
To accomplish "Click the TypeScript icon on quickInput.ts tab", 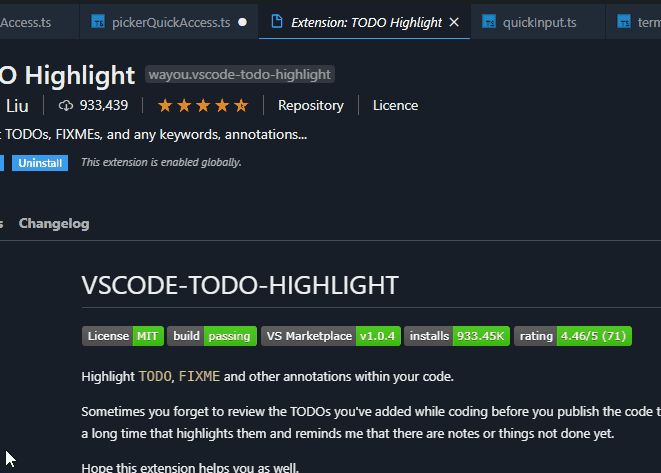I will pyautogui.click(x=489, y=22).
